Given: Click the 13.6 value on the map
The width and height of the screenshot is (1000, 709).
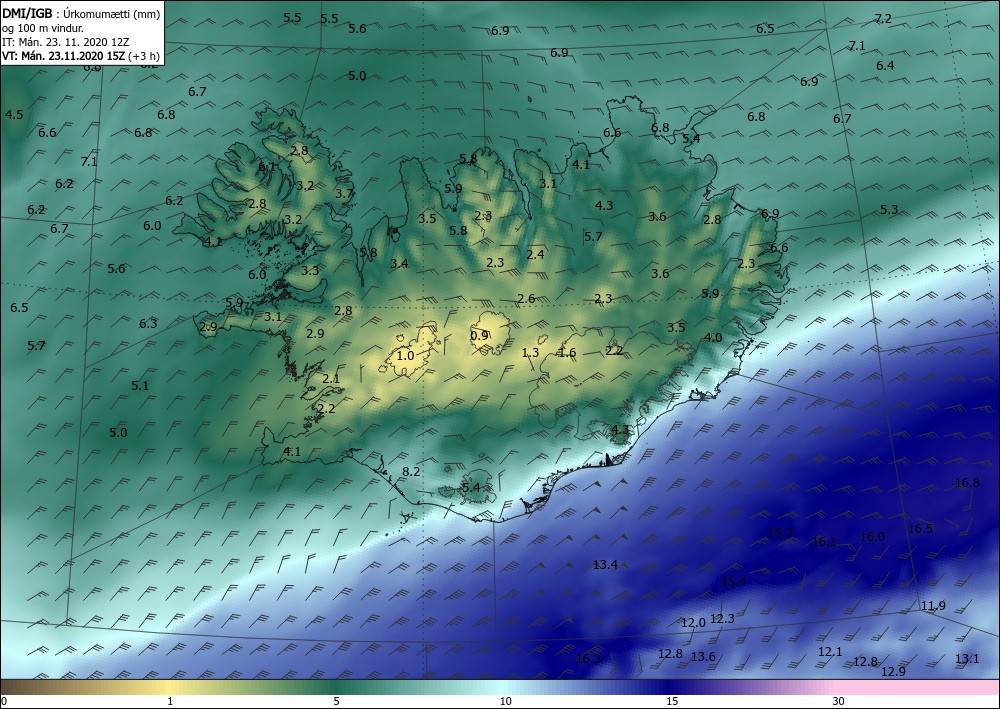Looking at the screenshot, I should (x=703, y=657).
